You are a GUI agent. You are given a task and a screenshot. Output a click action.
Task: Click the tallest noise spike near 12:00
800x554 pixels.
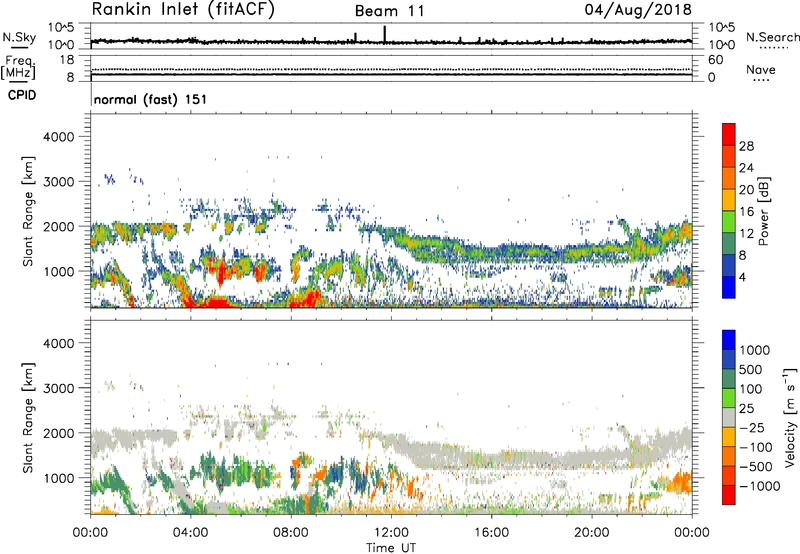(x=385, y=34)
